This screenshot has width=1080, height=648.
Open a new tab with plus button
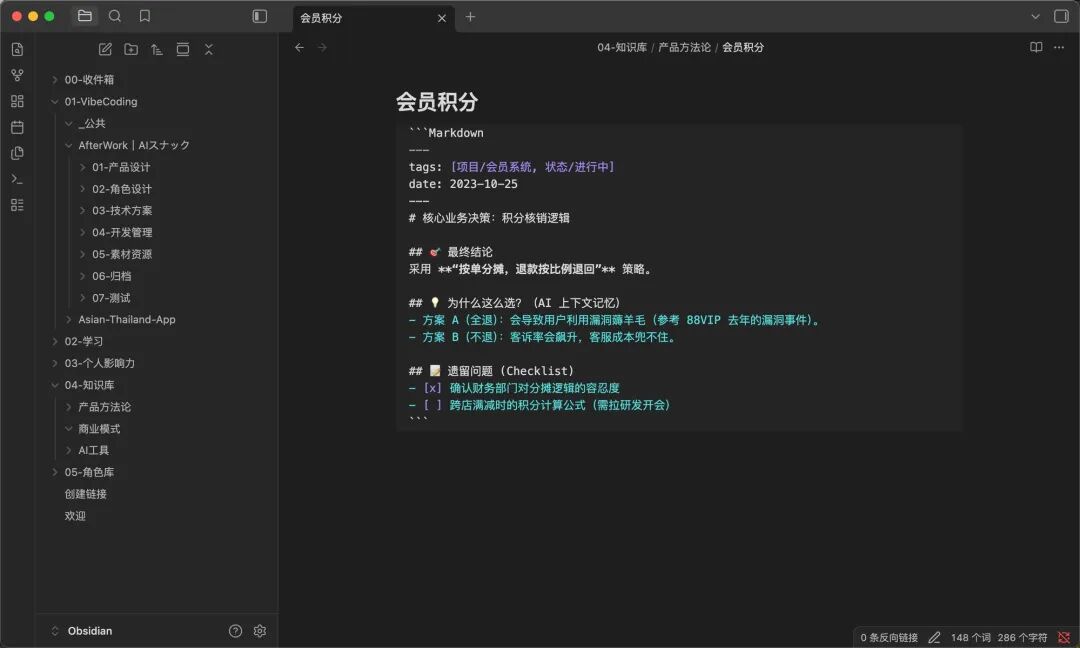pyautogui.click(x=470, y=17)
